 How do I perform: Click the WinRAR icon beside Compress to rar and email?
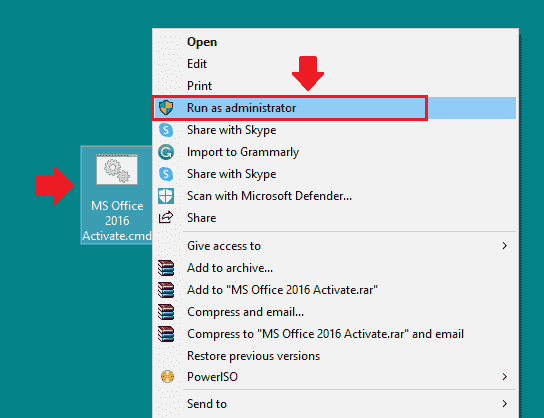pyautogui.click(x=166, y=334)
